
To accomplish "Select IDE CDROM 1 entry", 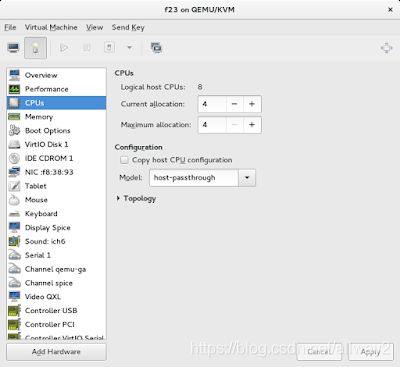I will pos(56,158).
